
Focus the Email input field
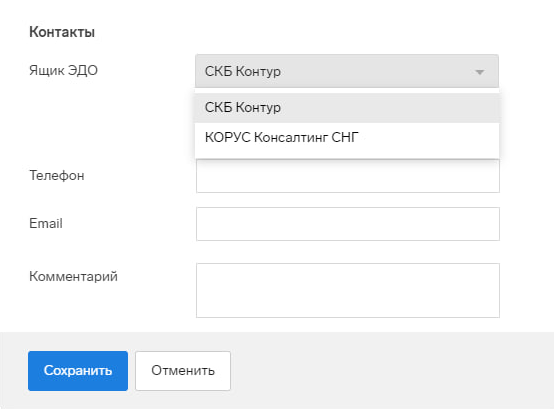tap(348, 224)
